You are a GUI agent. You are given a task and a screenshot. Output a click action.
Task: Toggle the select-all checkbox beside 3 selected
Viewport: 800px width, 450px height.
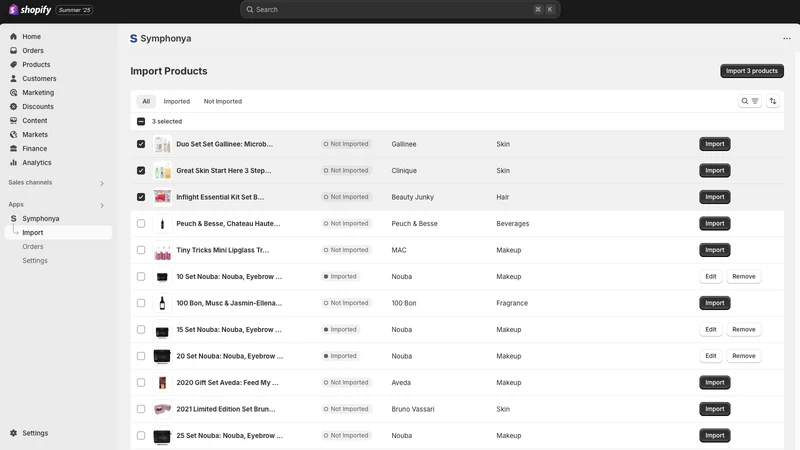tap(141, 121)
